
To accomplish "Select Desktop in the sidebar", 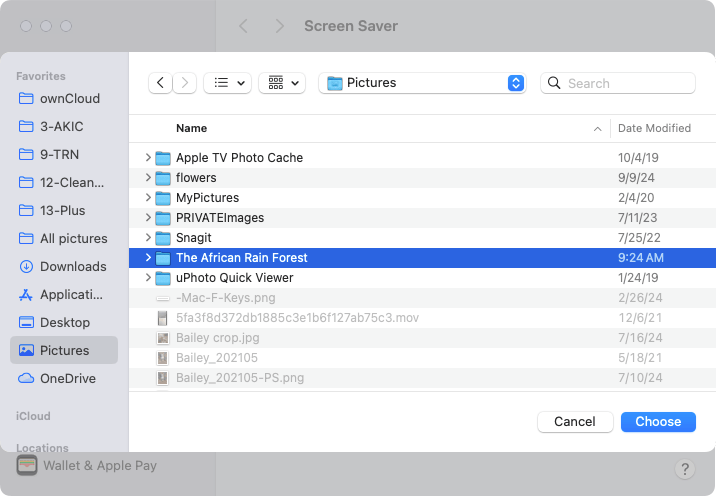I will pyautogui.click(x=64, y=322).
